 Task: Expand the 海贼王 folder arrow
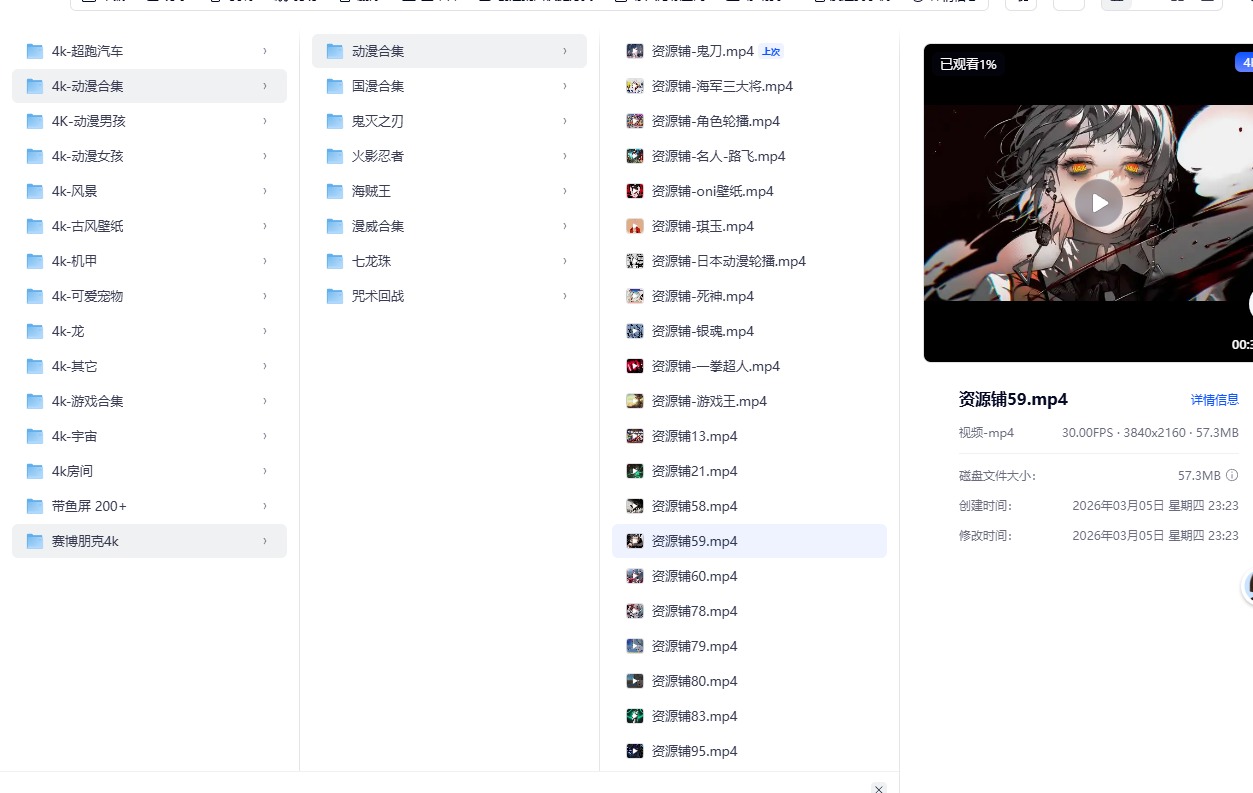(x=565, y=191)
